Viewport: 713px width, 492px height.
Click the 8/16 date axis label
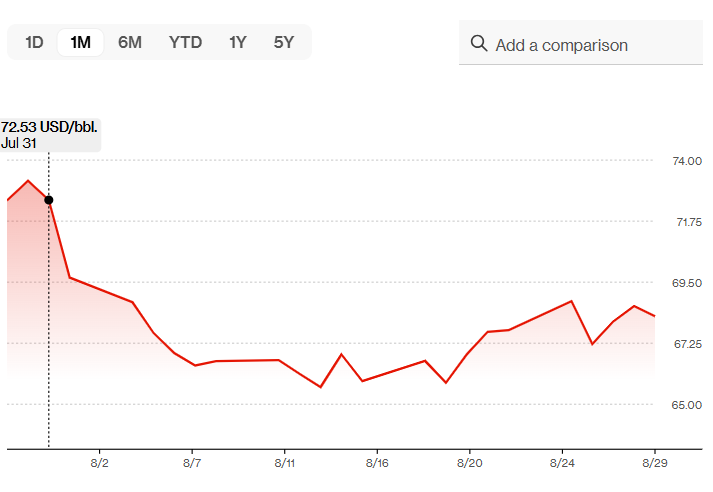pos(377,464)
